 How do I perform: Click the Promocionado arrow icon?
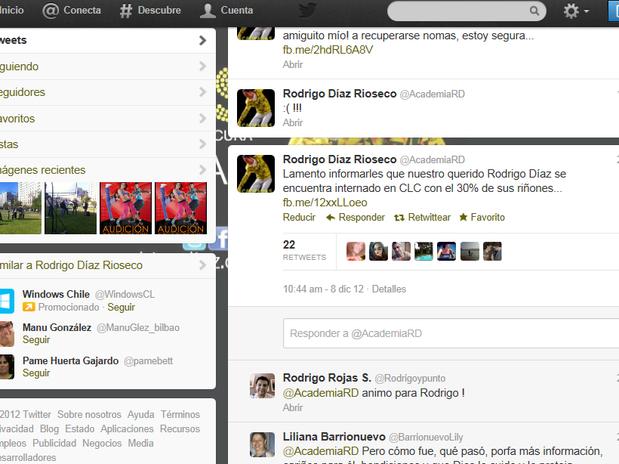[x=29, y=307]
